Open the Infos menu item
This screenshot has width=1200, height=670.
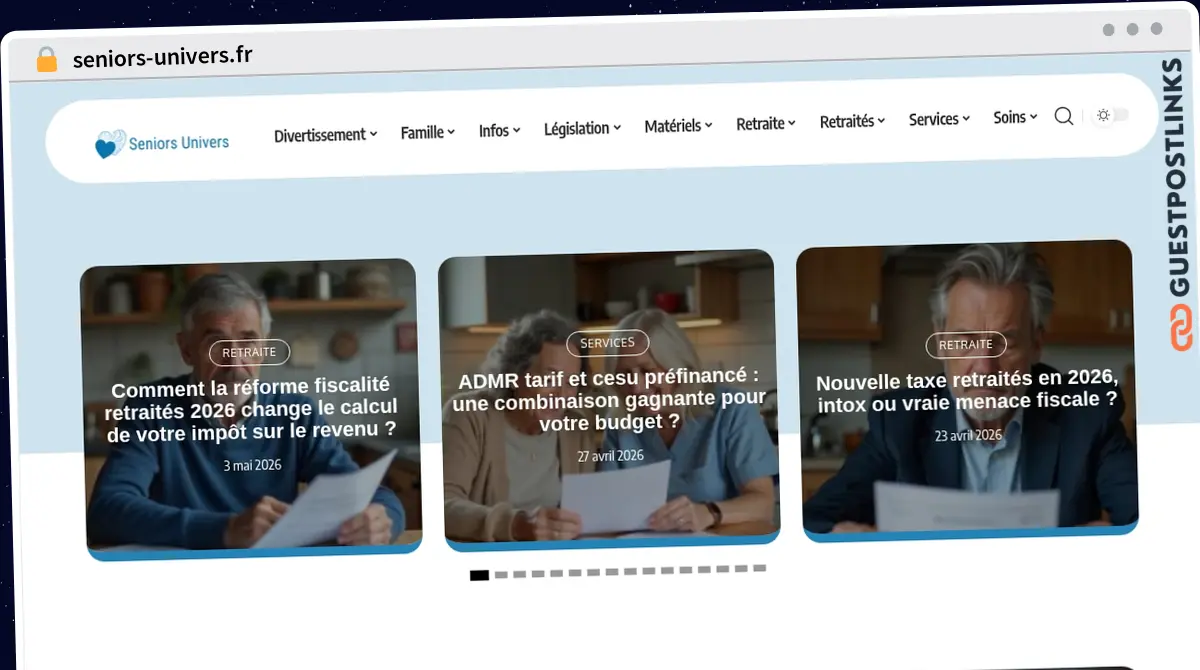click(499, 130)
